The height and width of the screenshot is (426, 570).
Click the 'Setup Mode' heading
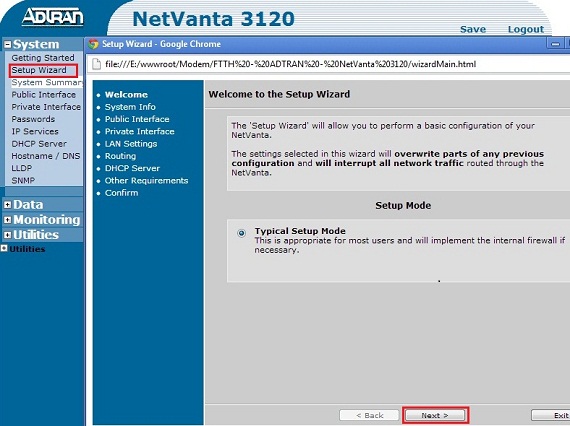tap(403, 205)
